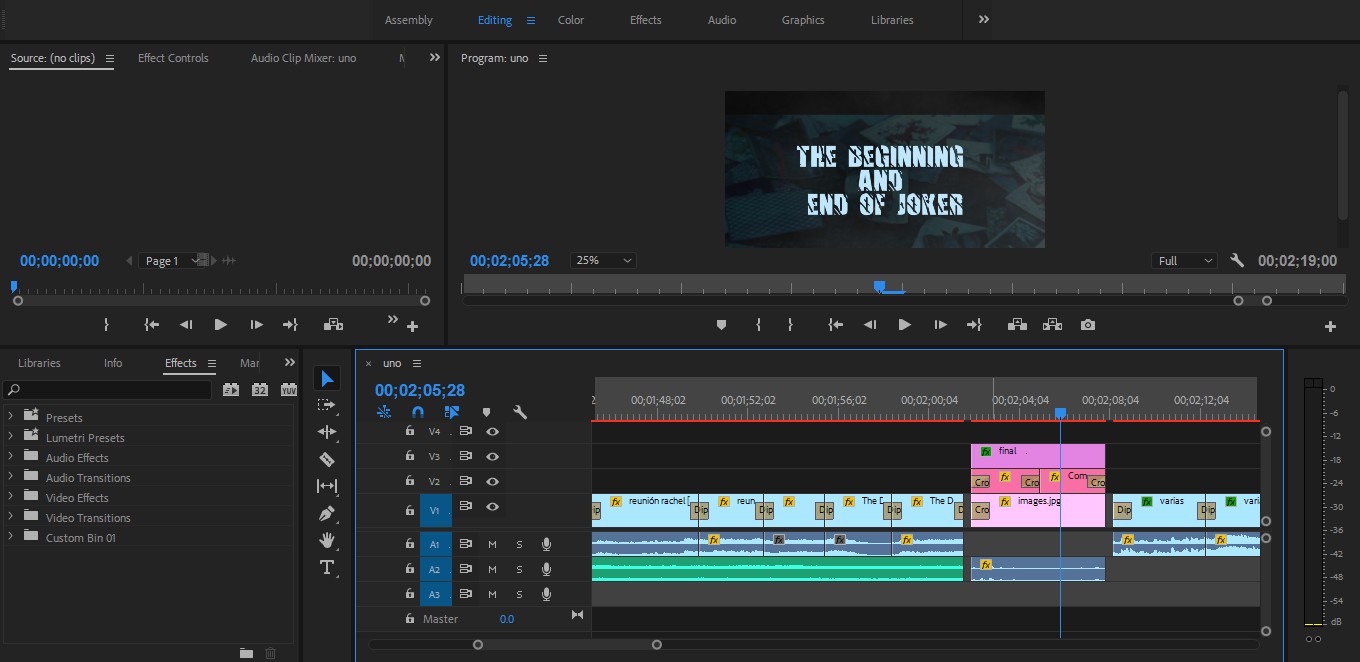This screenshot has width=1360, height=662.
Task: Click the Master volume value 0.0
Action: pos(507,619)
